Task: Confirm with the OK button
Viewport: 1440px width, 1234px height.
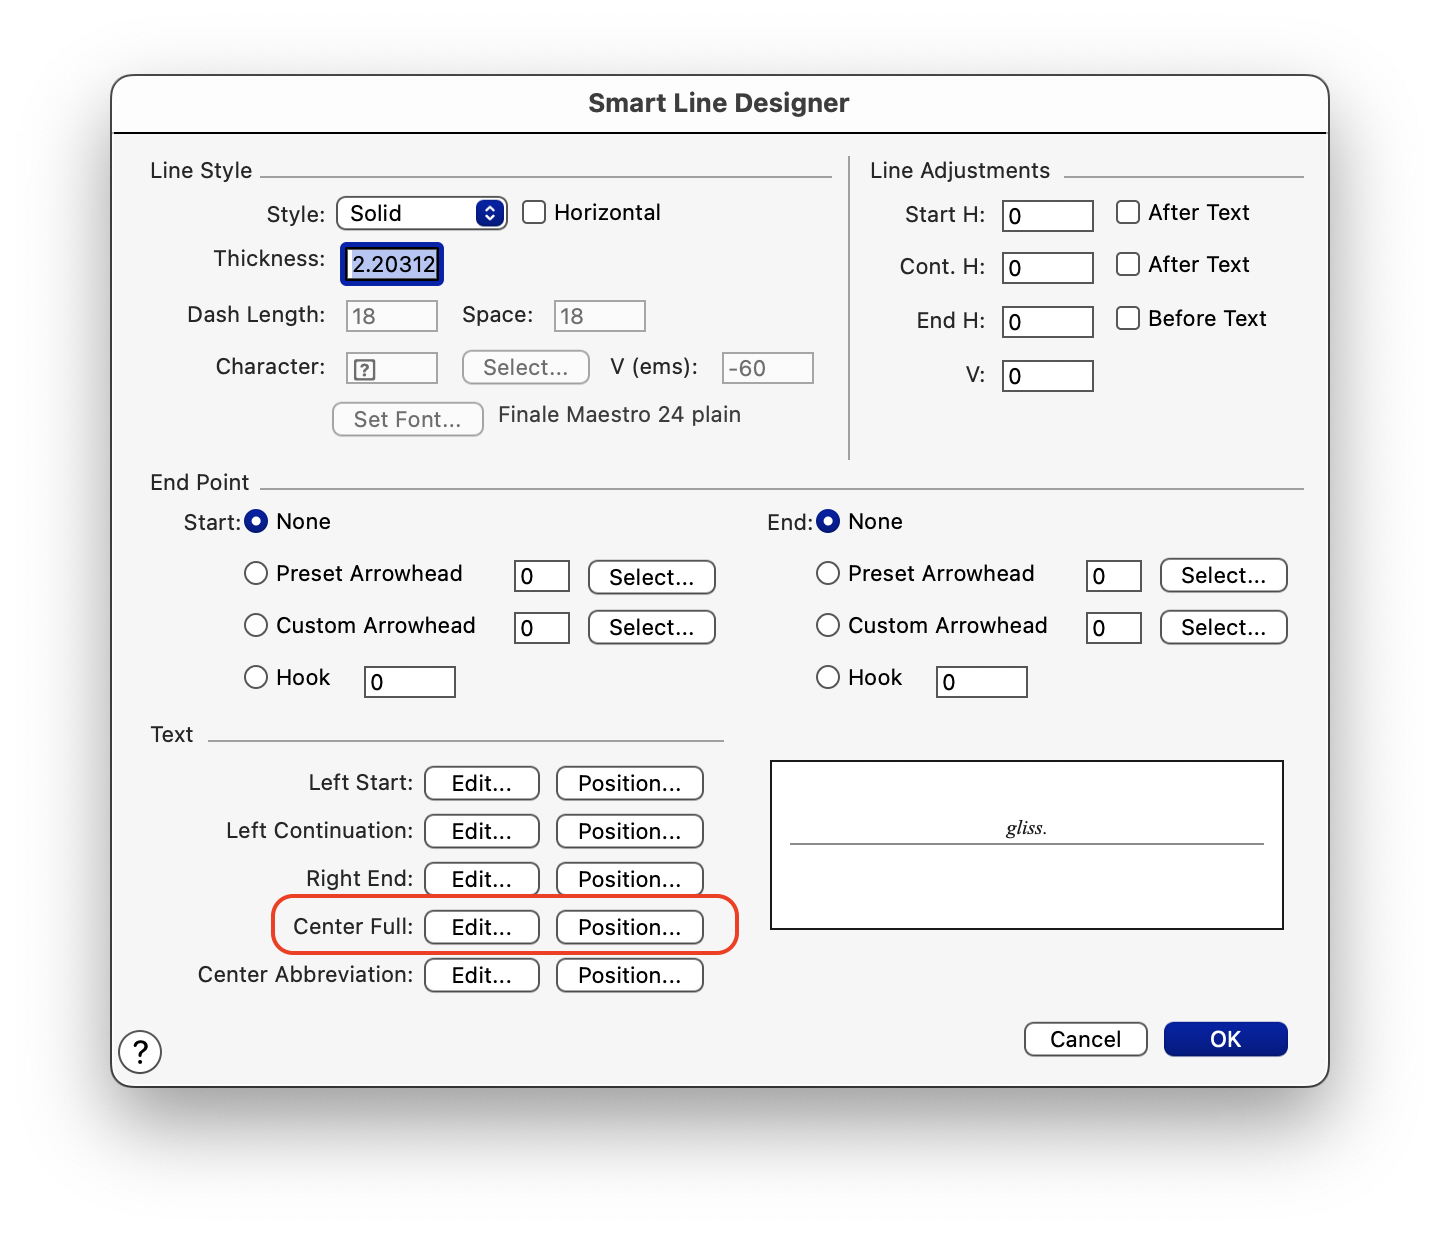Action: pyautogui.click(x=1225, y=1039)
